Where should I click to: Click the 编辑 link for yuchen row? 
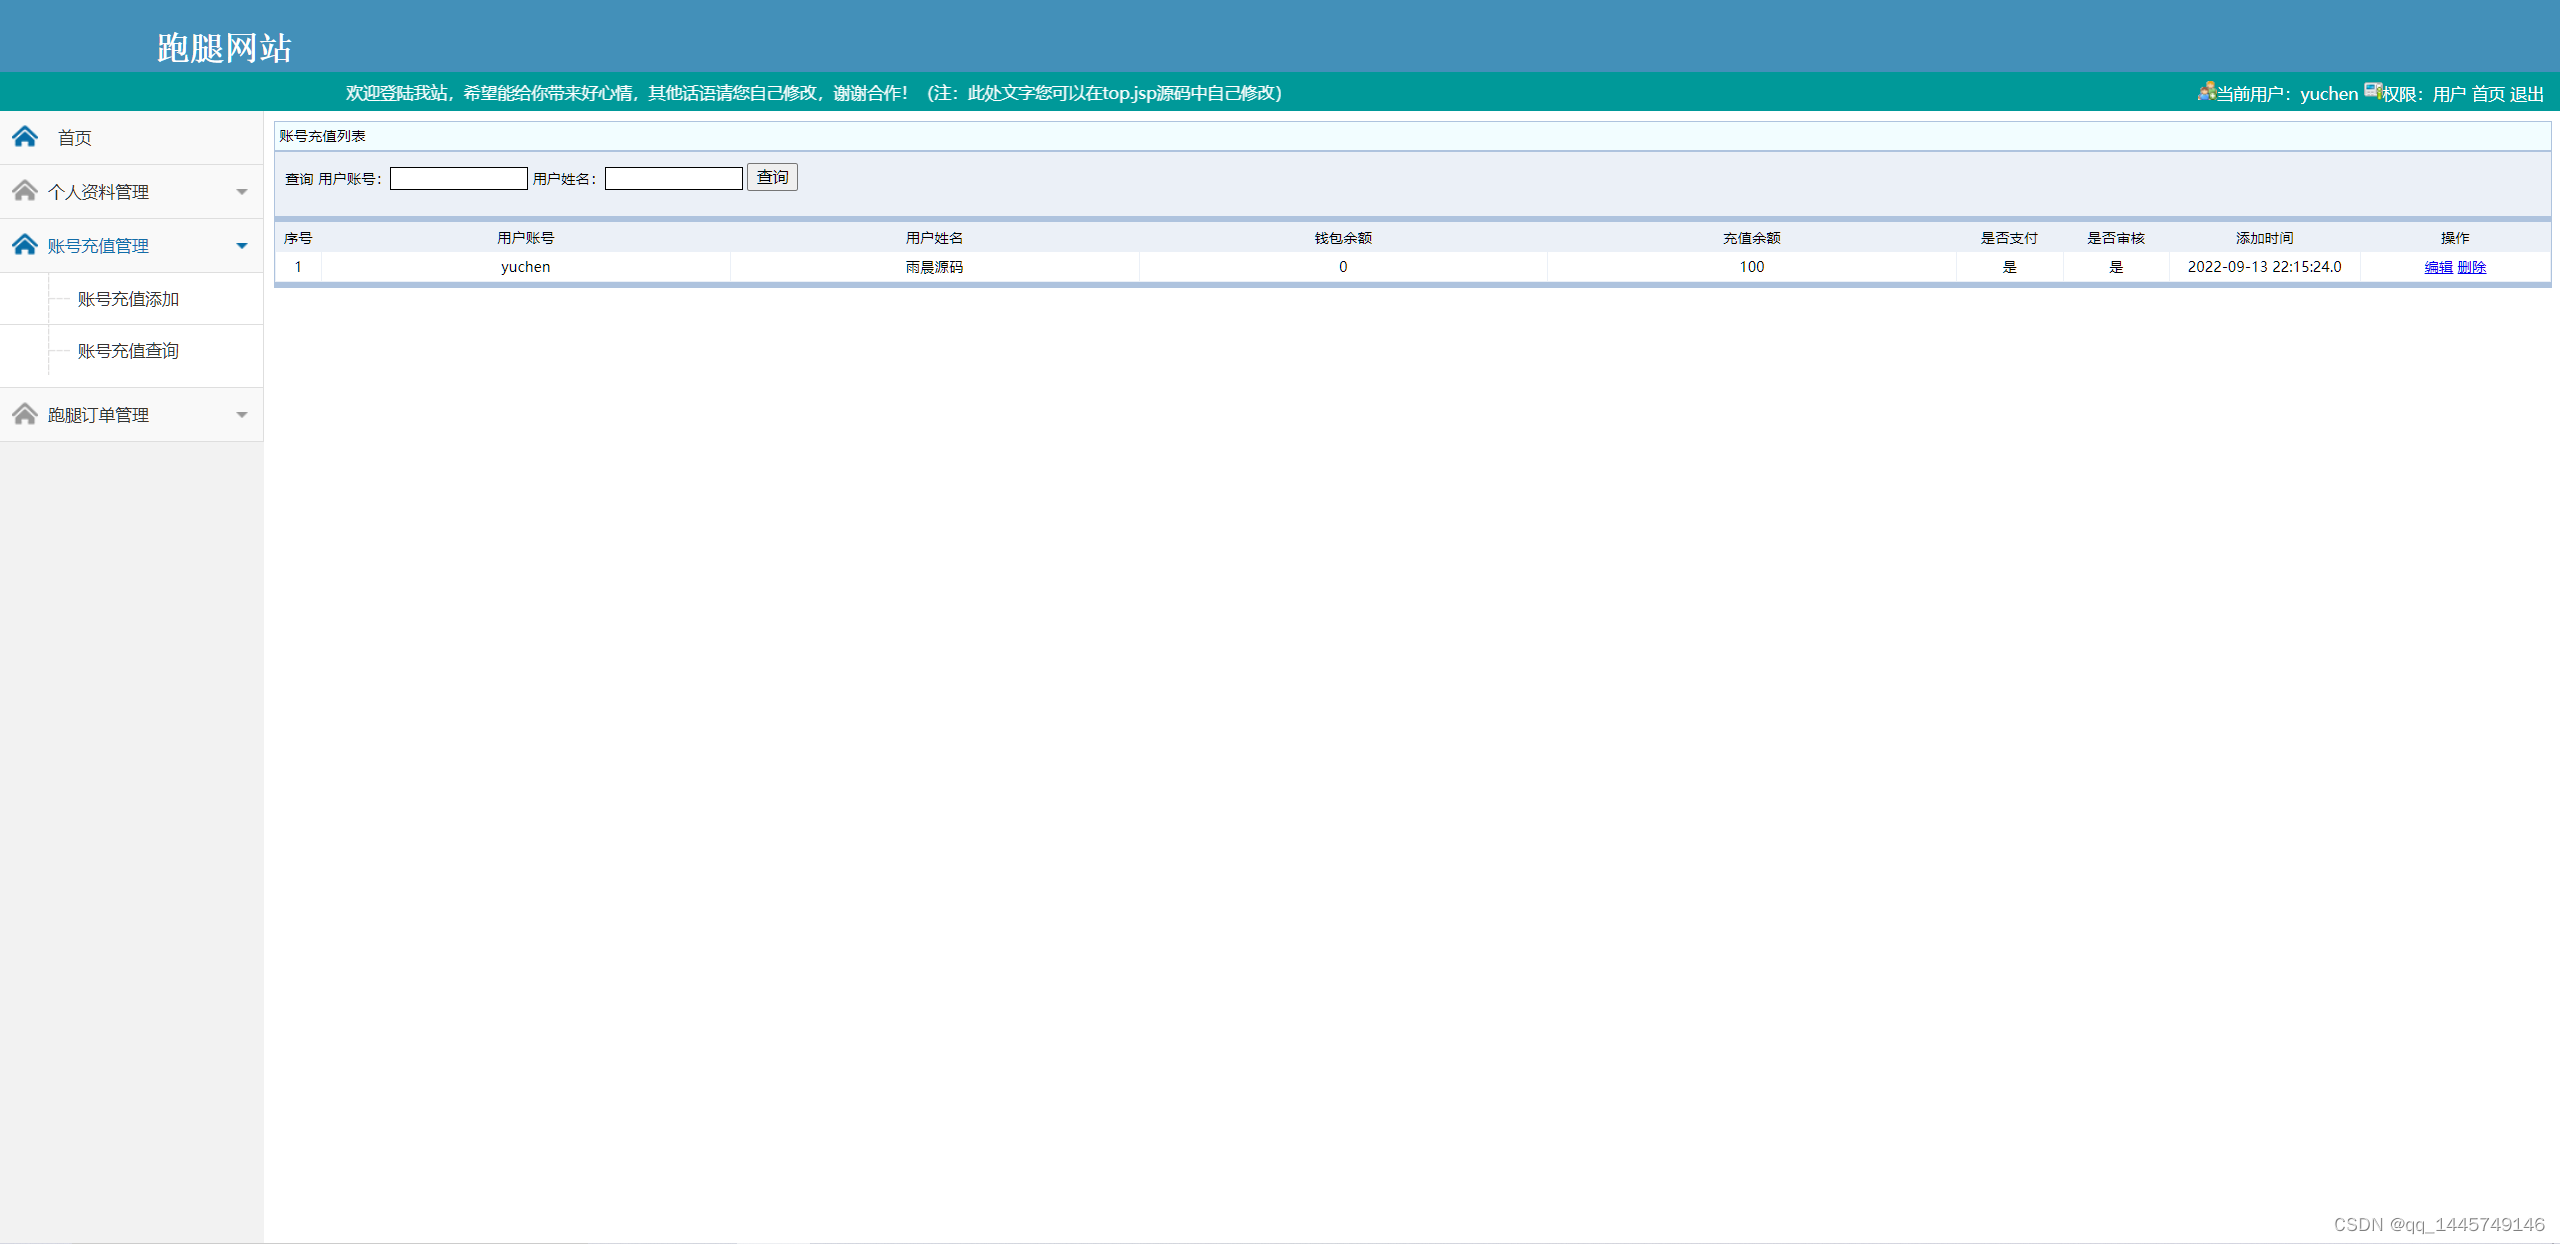point(2438,267)
